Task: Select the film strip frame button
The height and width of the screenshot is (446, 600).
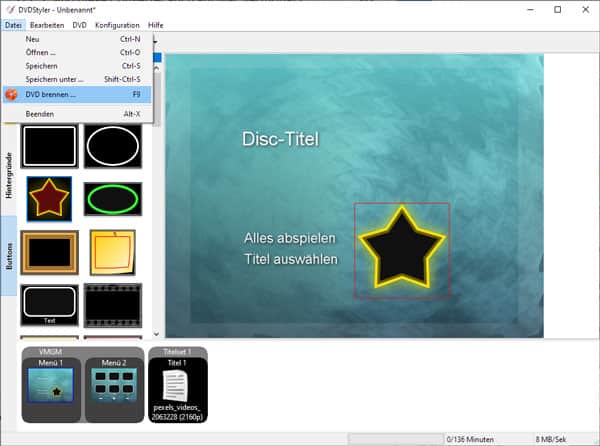Action: tap(112, 304)
